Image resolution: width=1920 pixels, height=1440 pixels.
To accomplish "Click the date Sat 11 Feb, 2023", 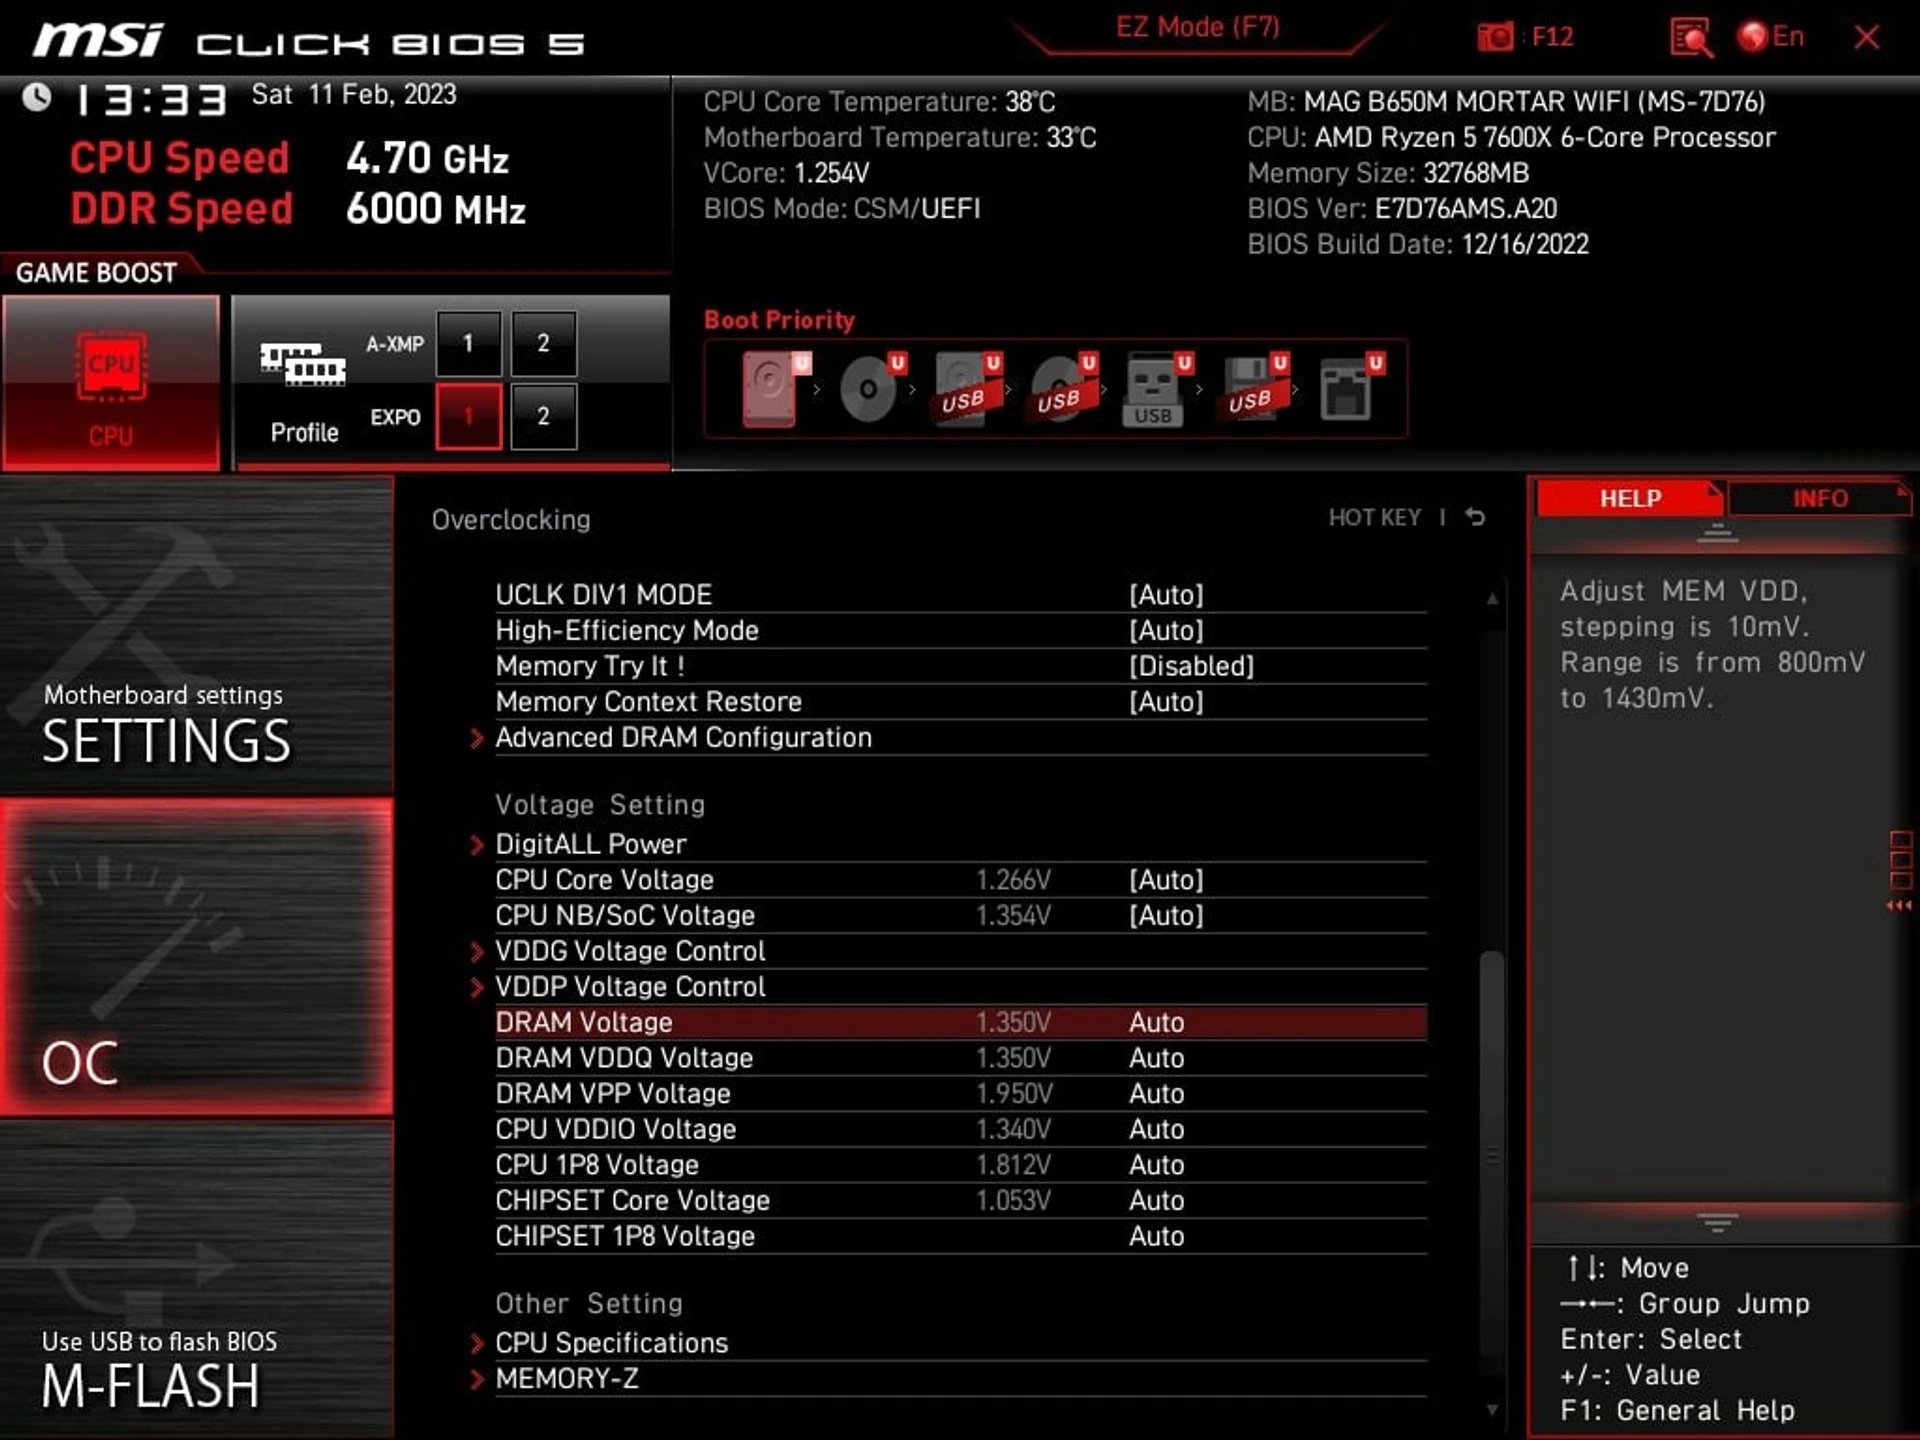I will pos(354,95).
